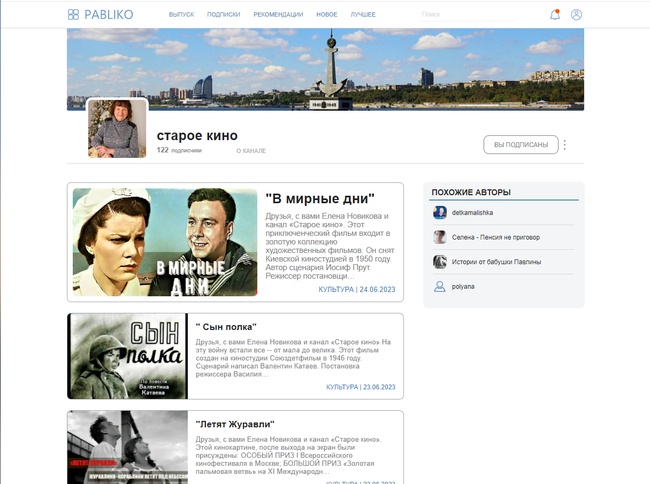Viewport: 650px width, 484px height.
Task: Open the polyana author name
Action: click(x=463, y=286)
